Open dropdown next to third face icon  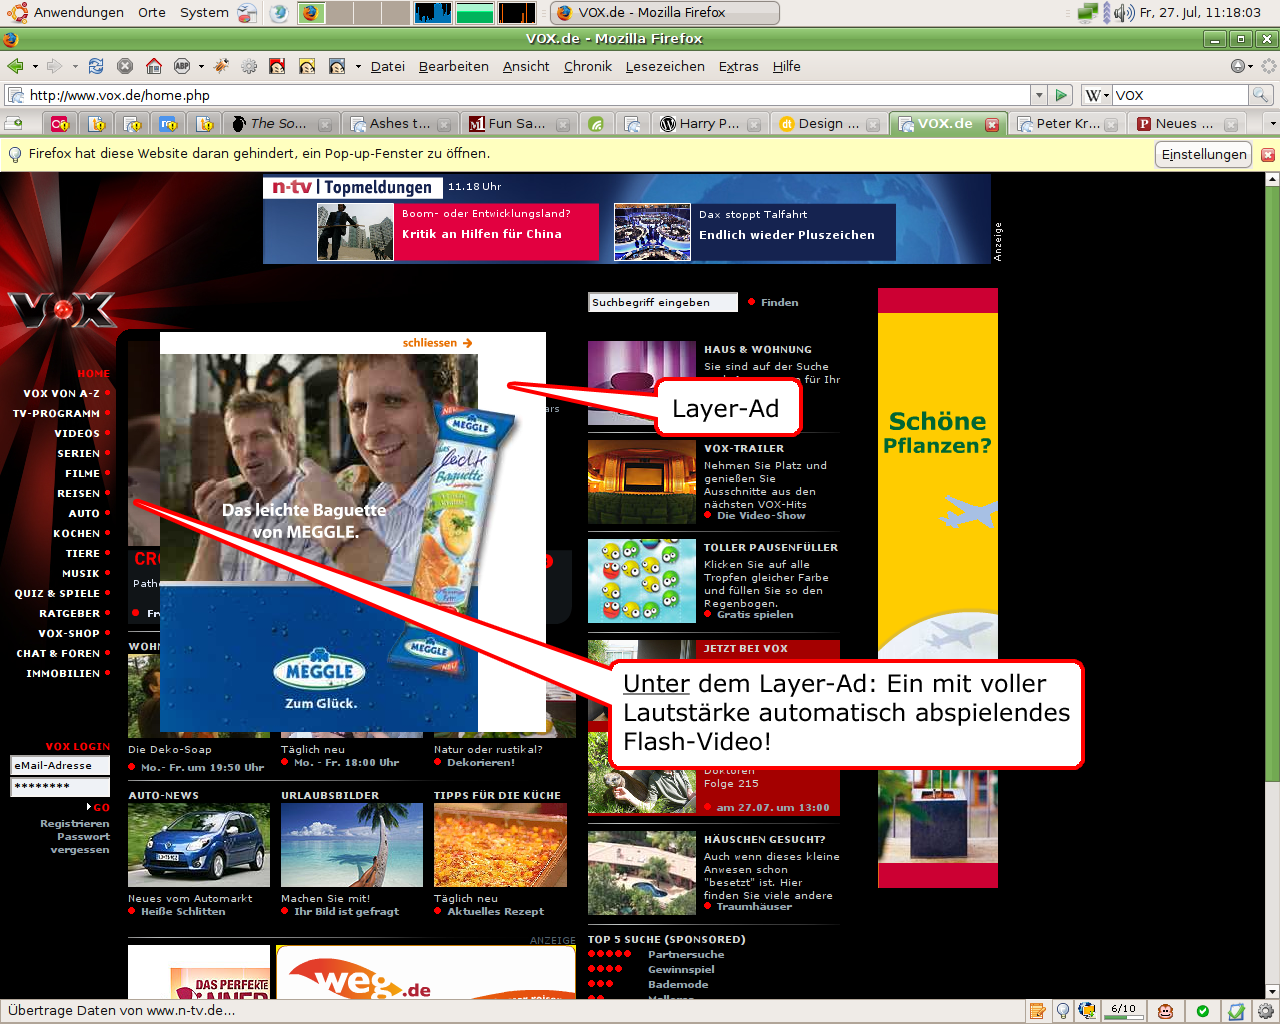358,67
